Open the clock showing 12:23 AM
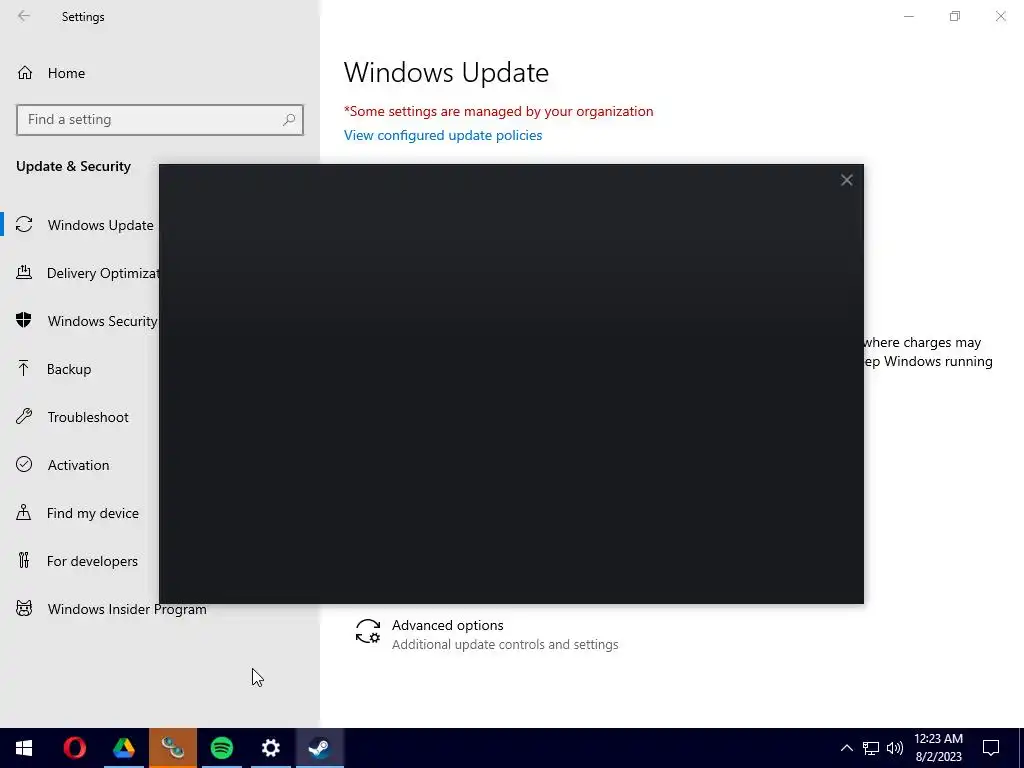The width and height of the screenshot is (1024, 768). pos(938,748)
